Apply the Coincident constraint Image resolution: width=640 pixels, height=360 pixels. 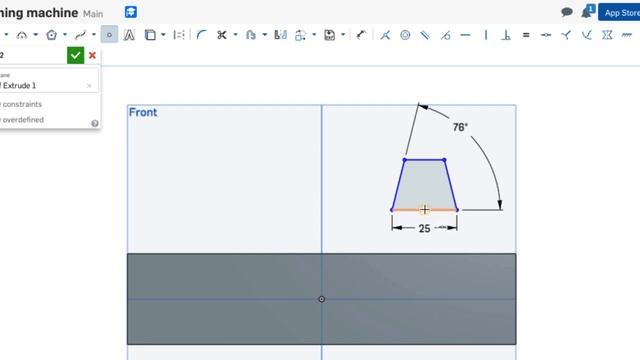(385, 35)
